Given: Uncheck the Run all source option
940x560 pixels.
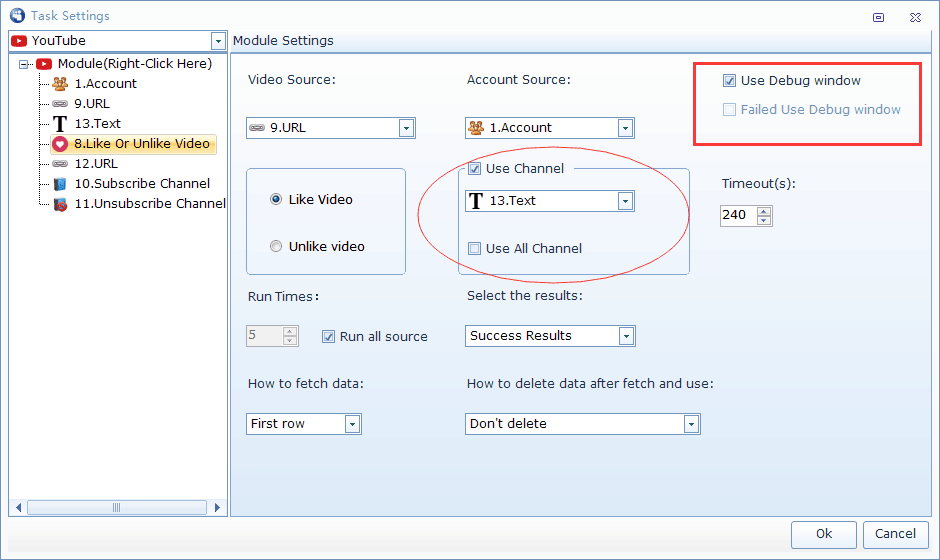Looking at the screenshot, I should [328, 337].
